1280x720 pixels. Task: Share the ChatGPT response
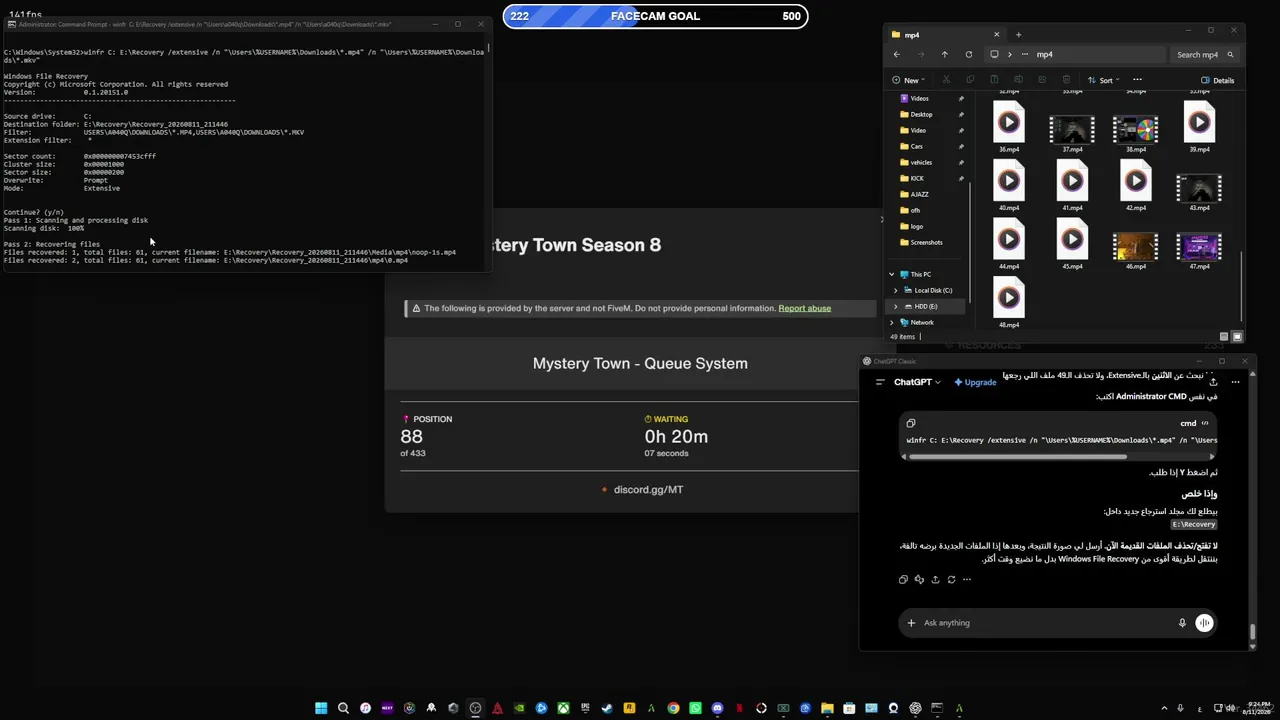pyautogui.click(x=935, y=580)
